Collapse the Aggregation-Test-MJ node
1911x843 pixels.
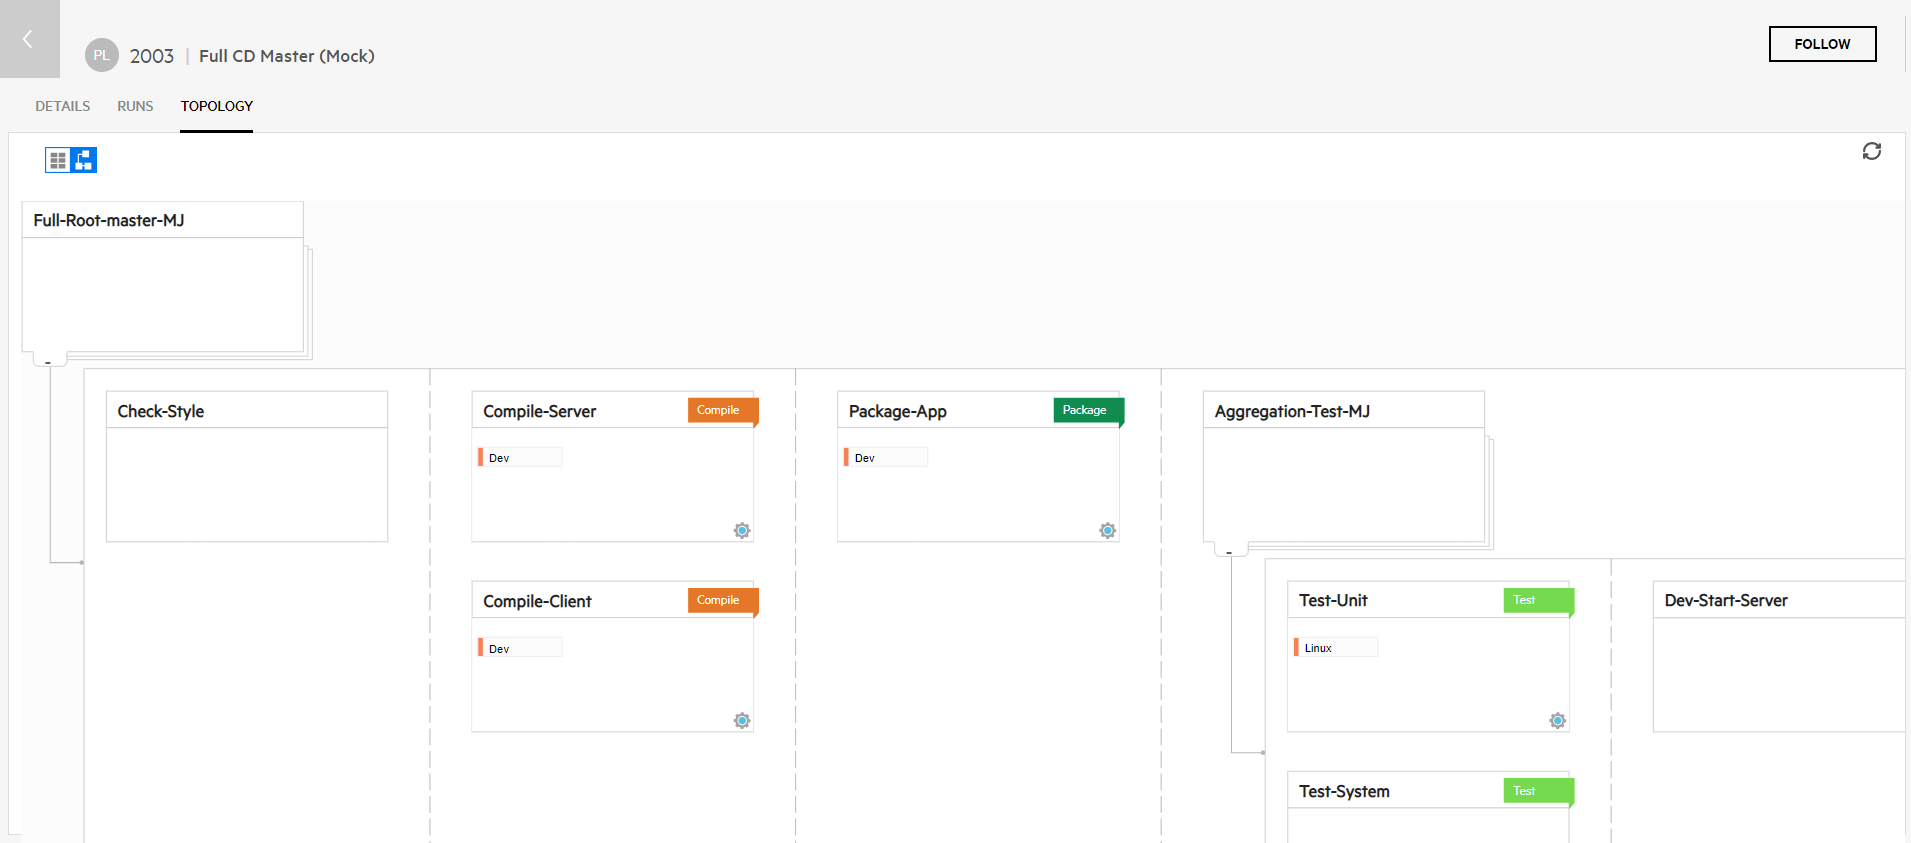coord(1229,551)
